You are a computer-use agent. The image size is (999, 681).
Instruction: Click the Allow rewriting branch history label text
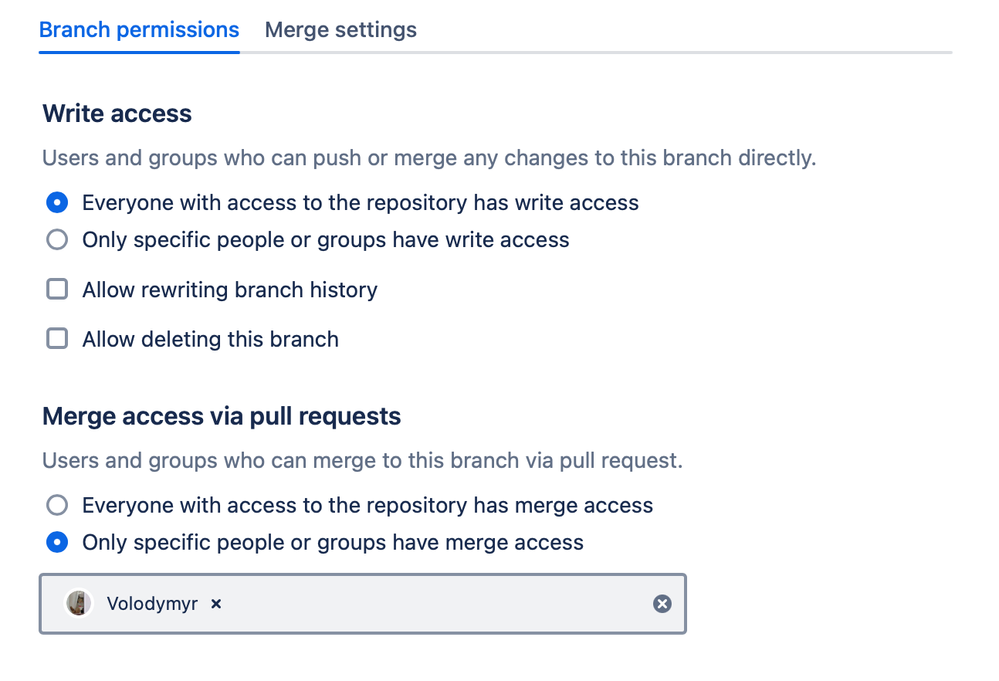click(x=230, y=290)
